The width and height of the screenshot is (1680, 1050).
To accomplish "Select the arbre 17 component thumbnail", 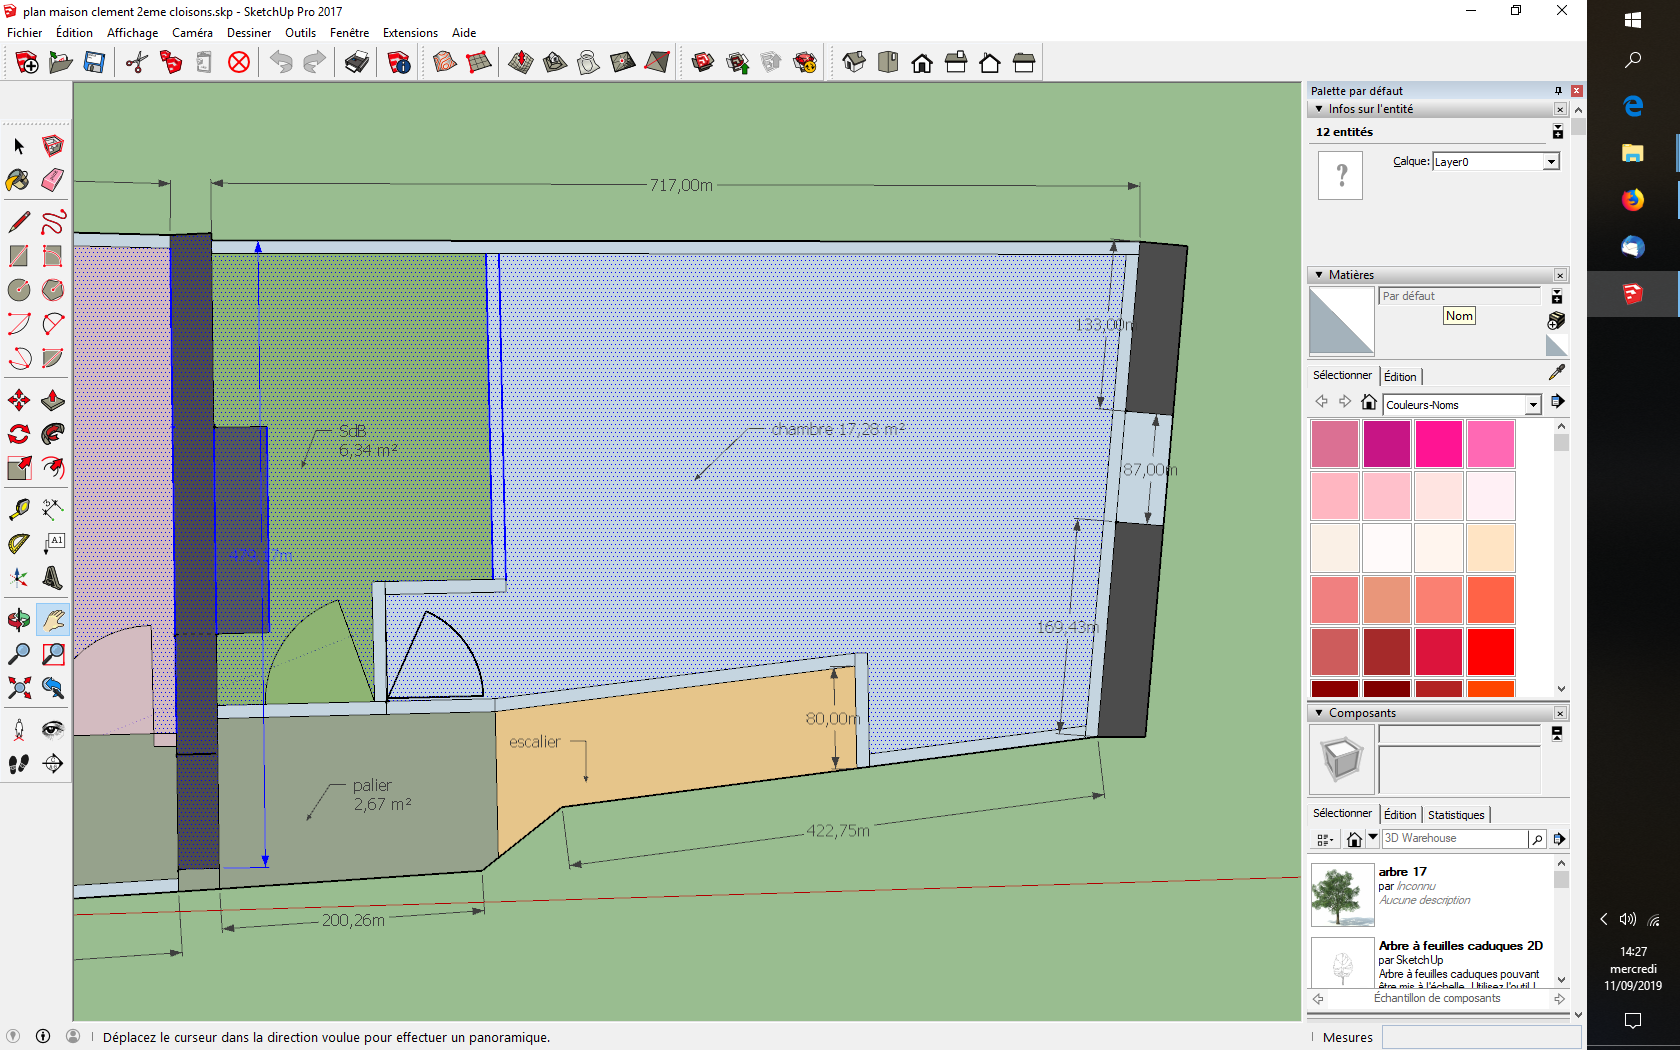I will [1342, 895].
